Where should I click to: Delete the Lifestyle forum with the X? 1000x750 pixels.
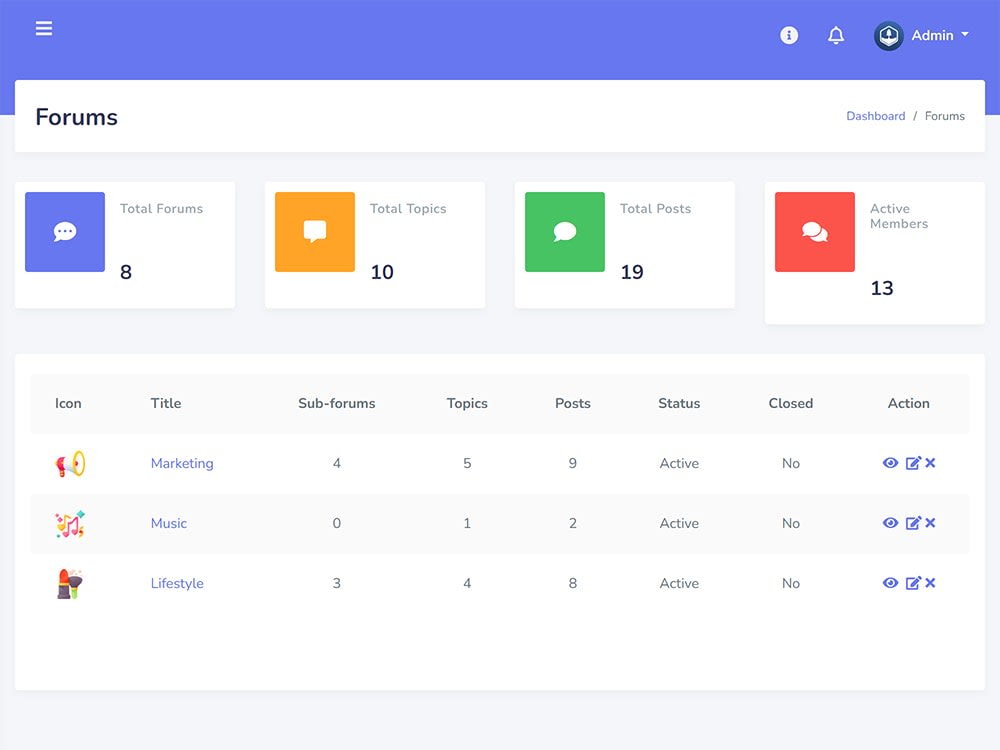click(x=930, y=583)
